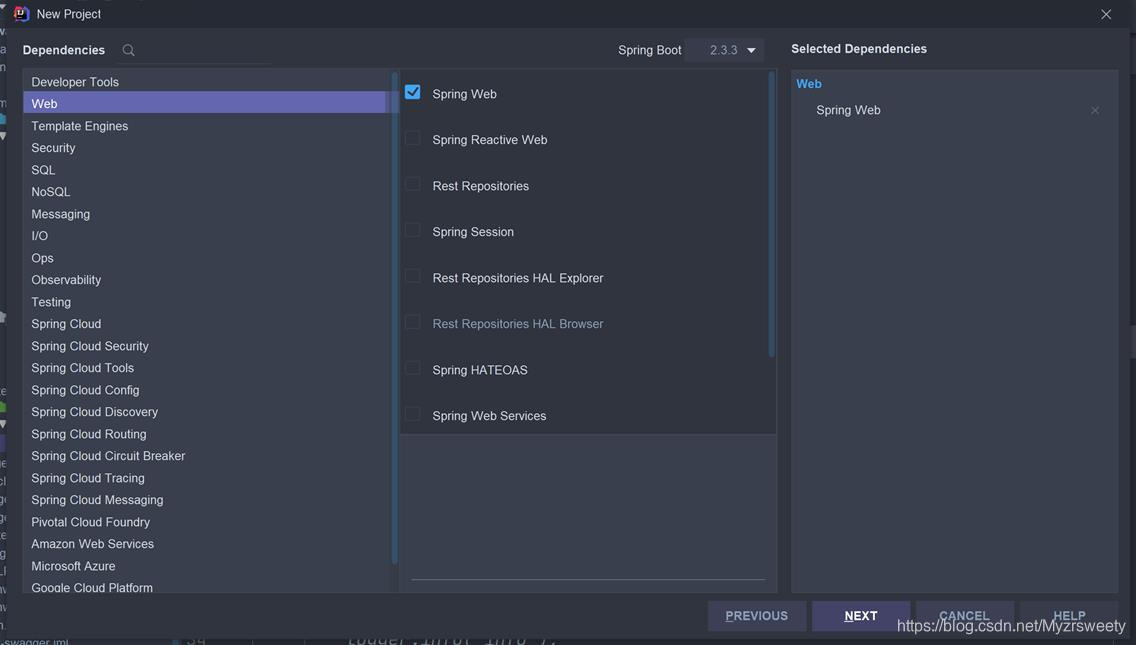Open Spring Cloud Discovery category
Image resolution: width=1136 pixels, height=645 pixels.
coord(206,412)
